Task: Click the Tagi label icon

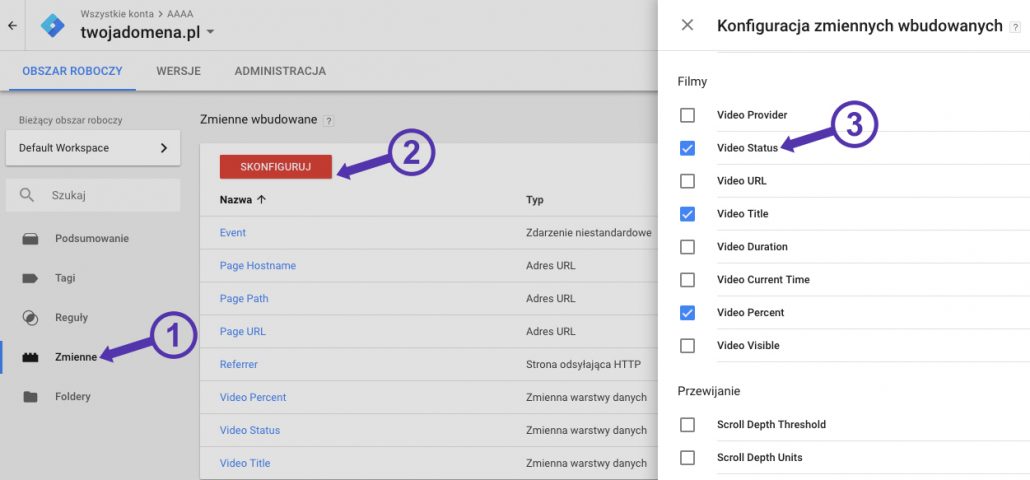Action: click(x=30, y=278)
